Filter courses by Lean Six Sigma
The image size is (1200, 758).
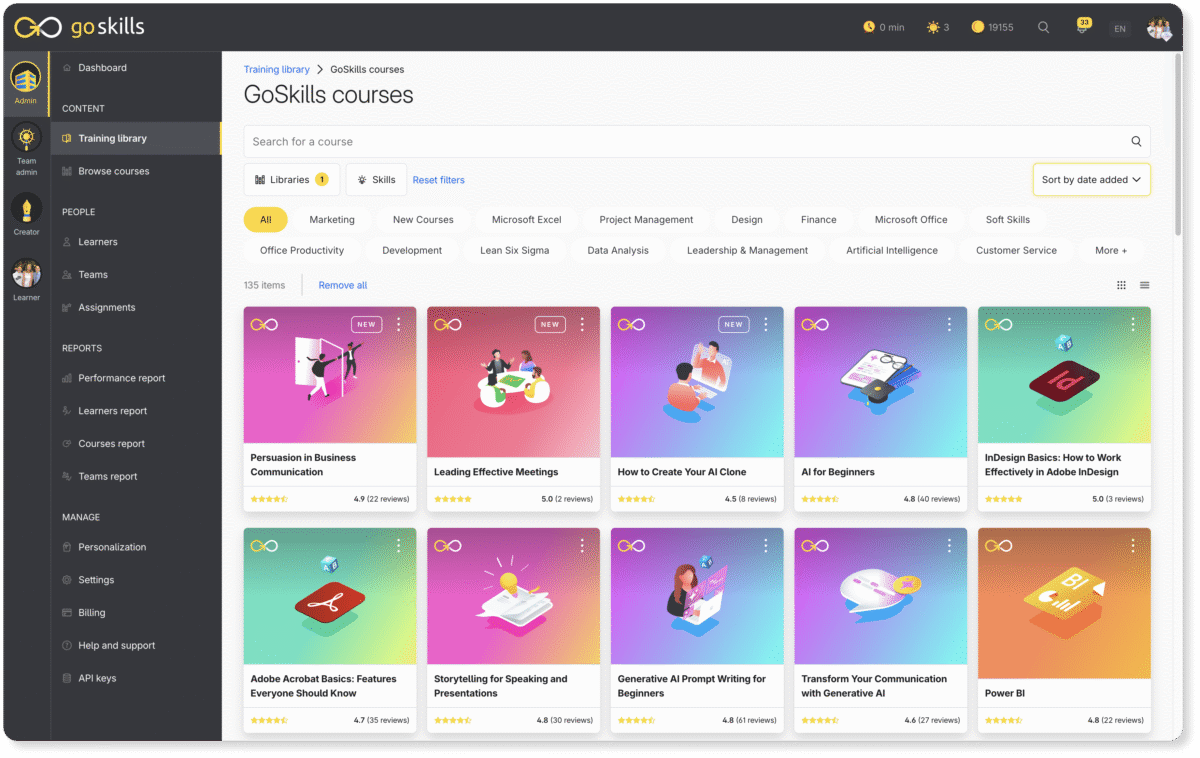coord(514,250)
